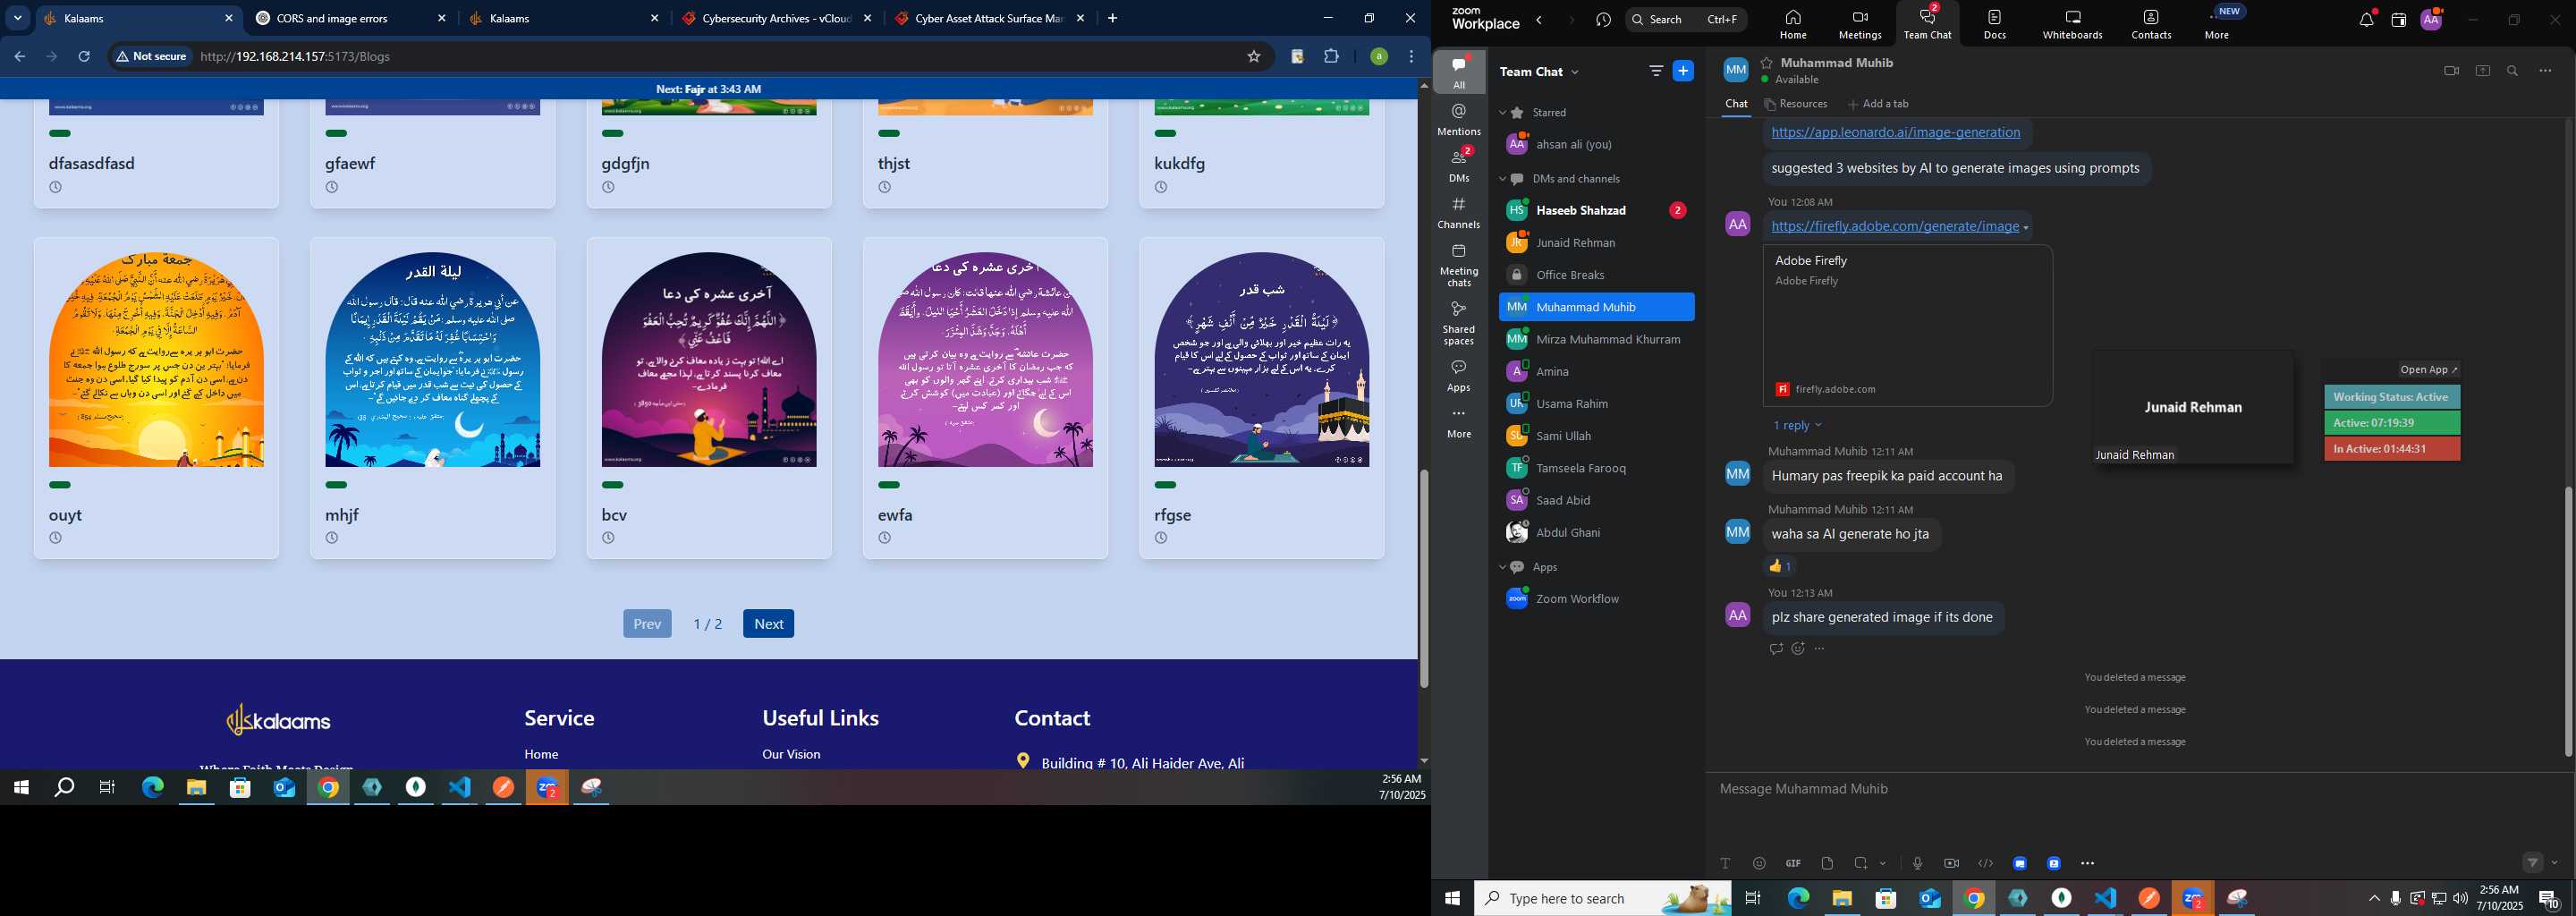Open Mentions in Zoom sidebar
Viewport: 2576px width, 916px height.
1459,120
